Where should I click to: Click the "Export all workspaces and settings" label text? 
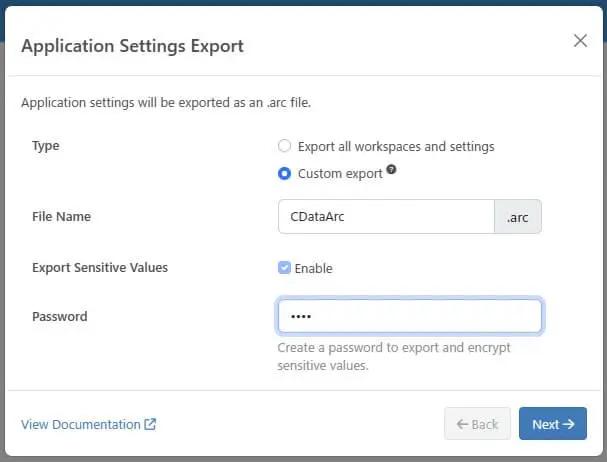(x=396, y=146)
